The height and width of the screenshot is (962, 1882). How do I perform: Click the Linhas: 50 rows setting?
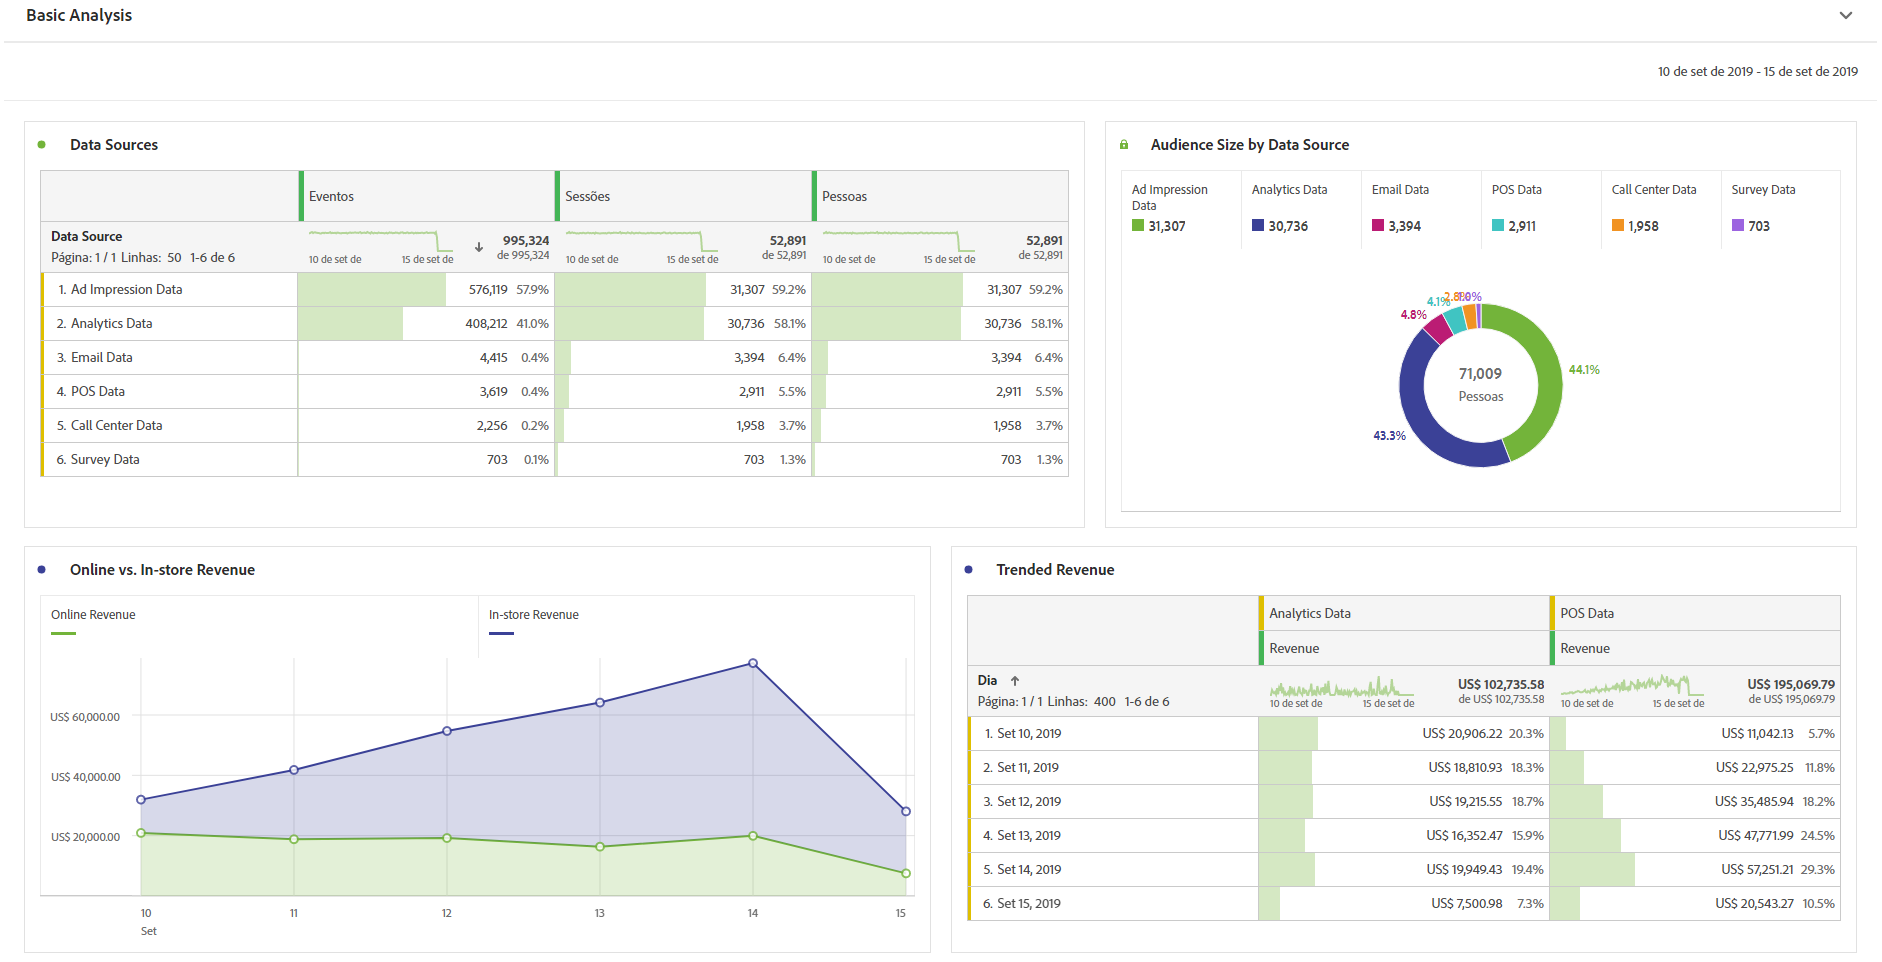click(151, 258)
